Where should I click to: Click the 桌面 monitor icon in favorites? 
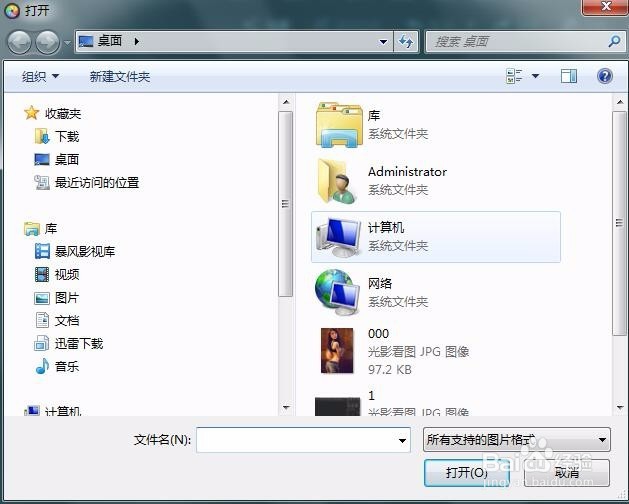pyautogui.click(x=42, y=159)
